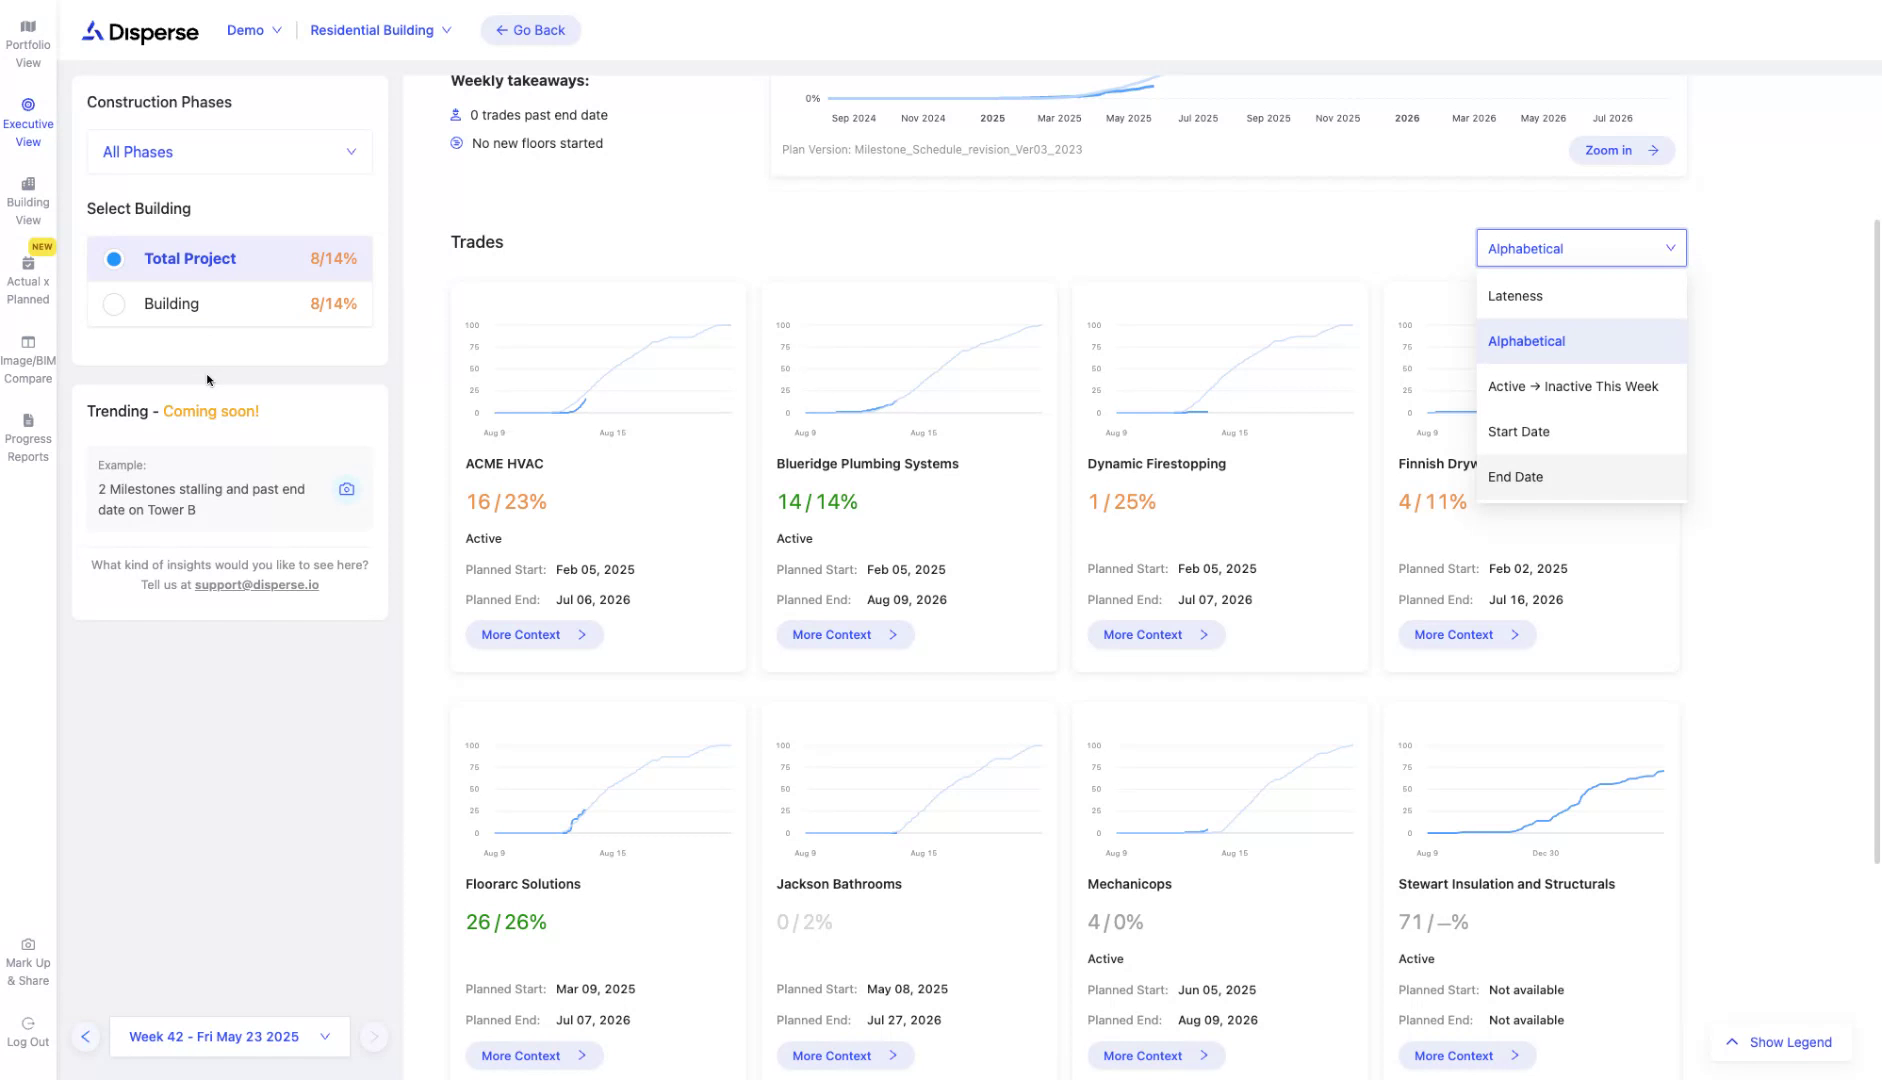Click the support@disperse.io email link
This screenshot has height=1080, width=1882.
tap(256, 585)
